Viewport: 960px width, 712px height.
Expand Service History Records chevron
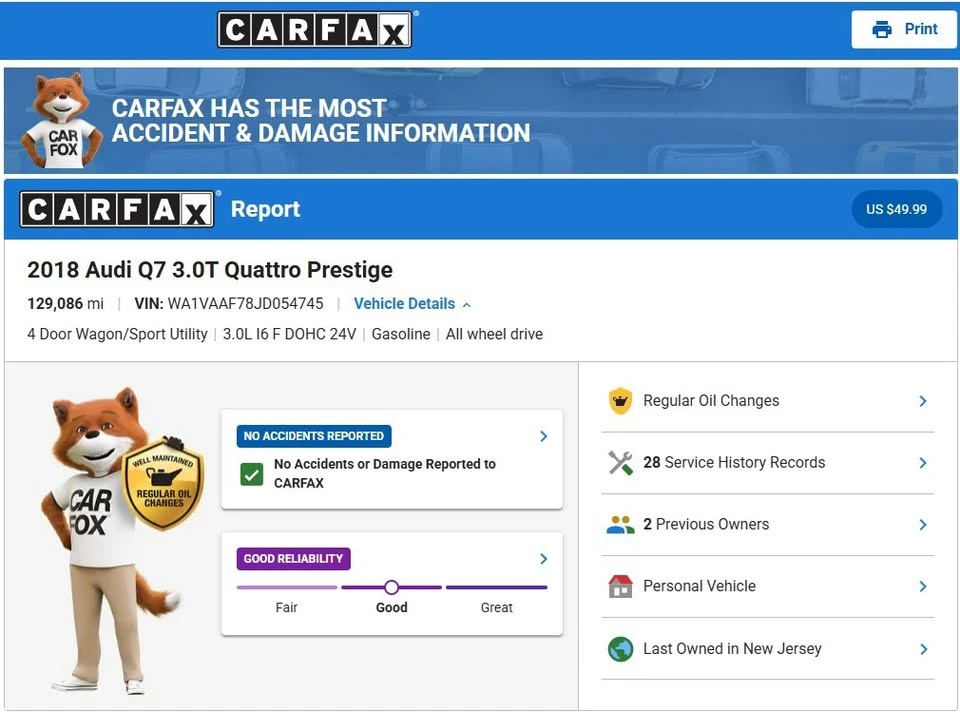click(923, 463)
